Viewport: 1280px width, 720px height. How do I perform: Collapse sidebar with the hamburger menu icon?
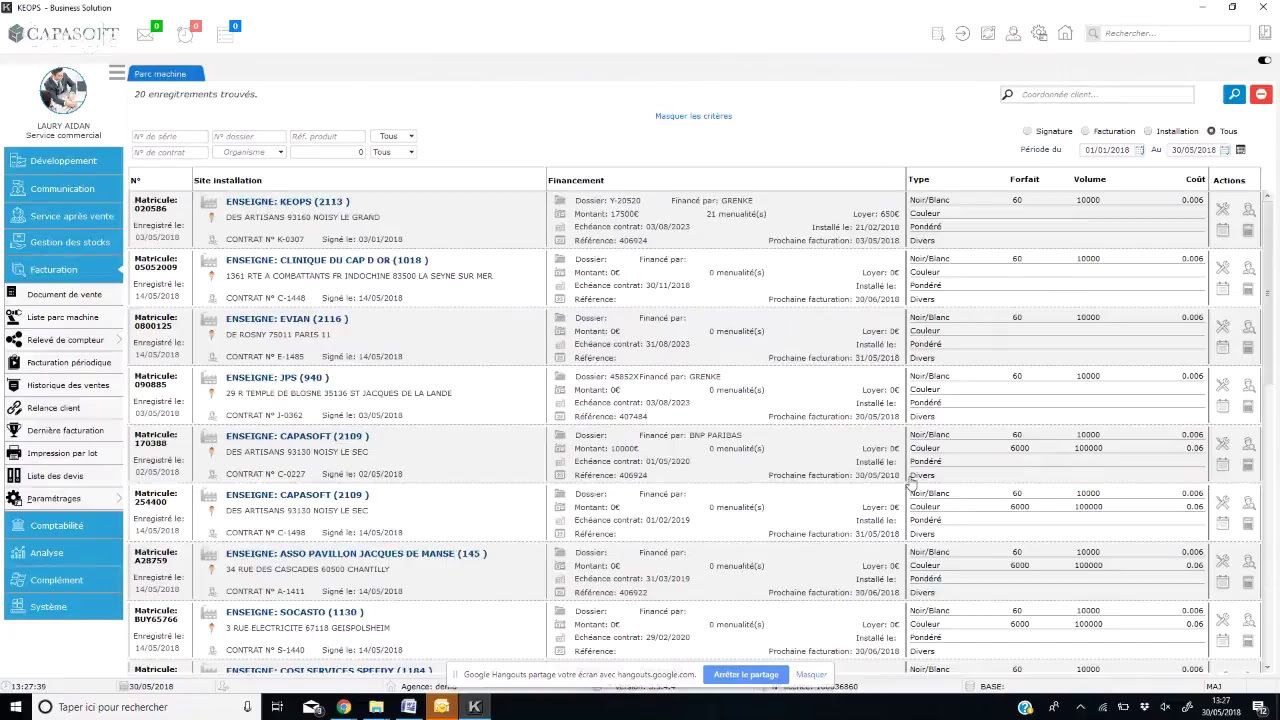(117, 72)
